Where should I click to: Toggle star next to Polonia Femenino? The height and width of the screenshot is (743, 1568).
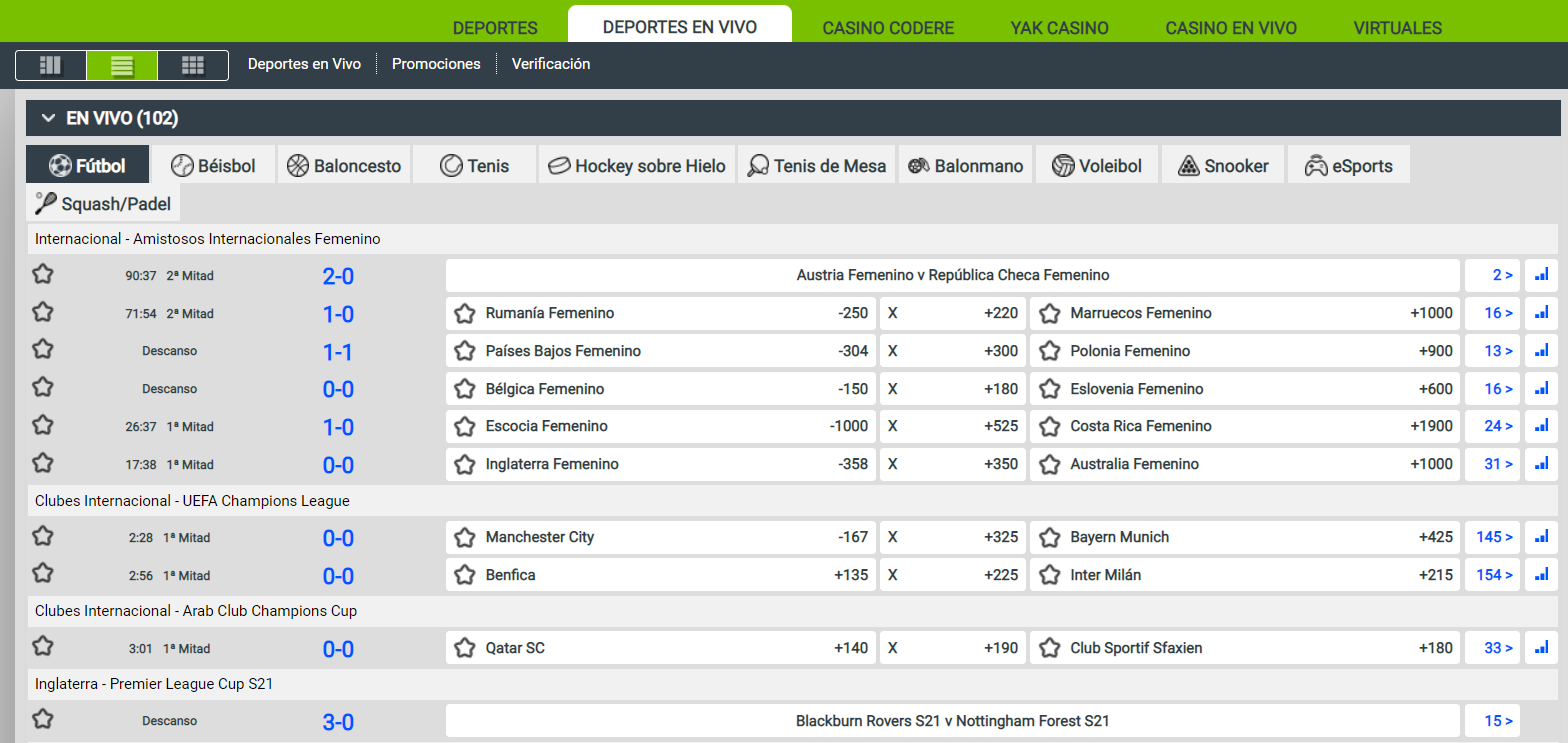(x=1049, y=352)
